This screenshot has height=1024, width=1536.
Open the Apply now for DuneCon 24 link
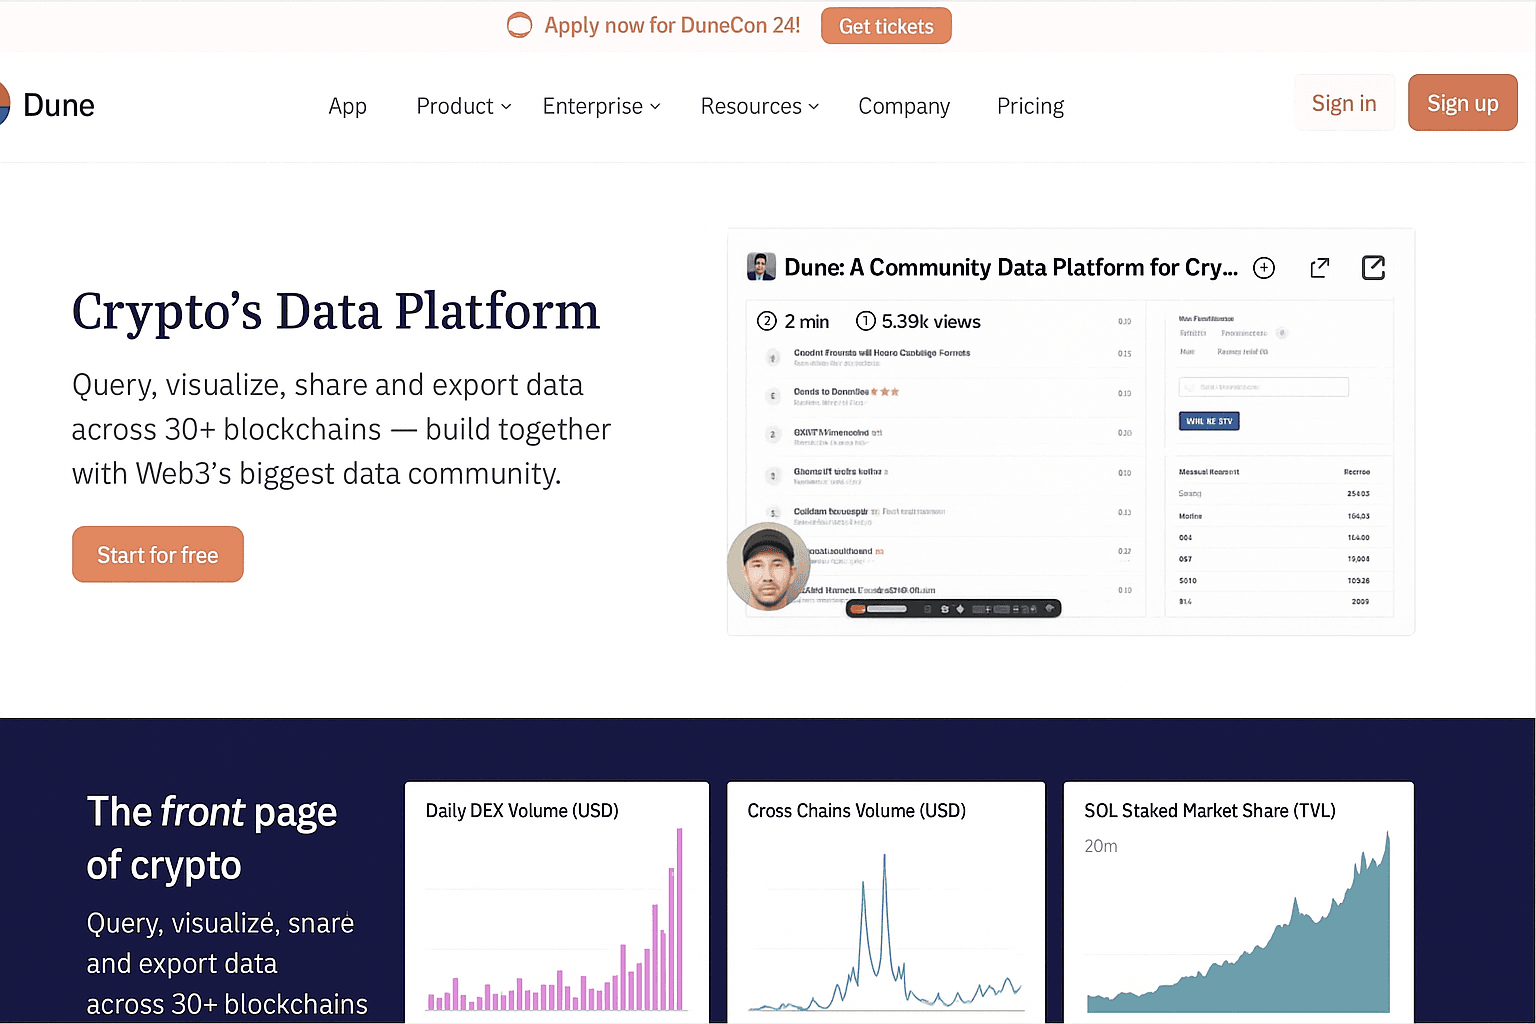point(672,25)
